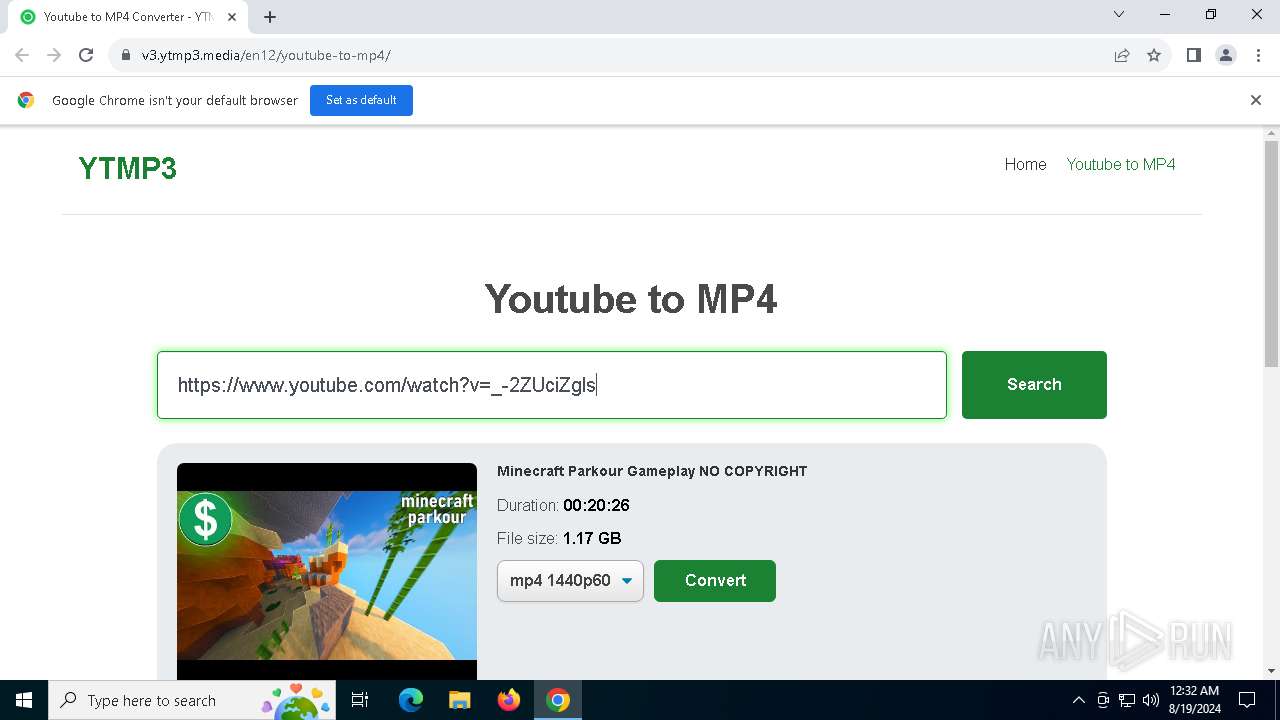Viewport: 1280px width, 720px height.
Task: Open the Chrome three-dot menu
Action: tap(1257, 55)
